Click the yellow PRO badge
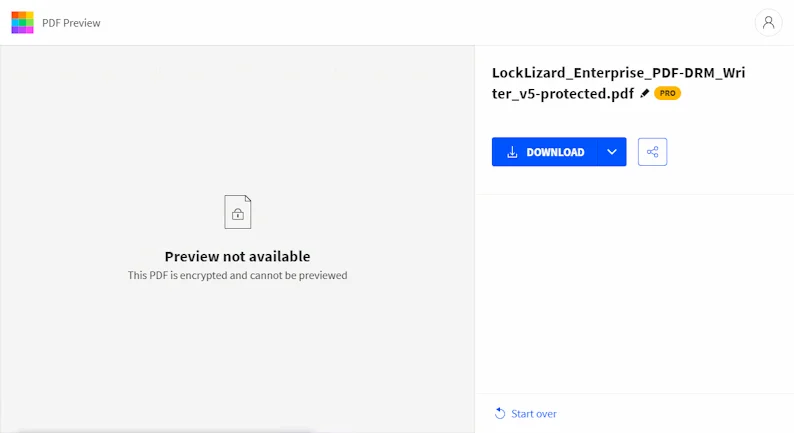Viewport: 794px width, 433px height. click(x=667, y=93)
